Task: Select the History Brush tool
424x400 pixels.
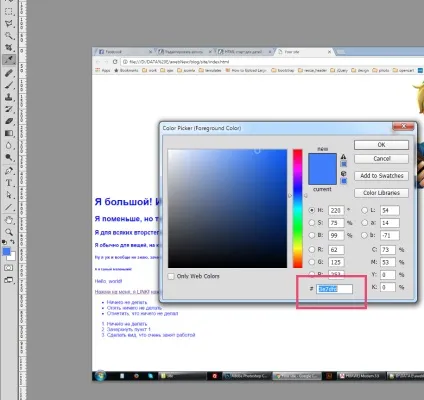Action: coord(9,109)
